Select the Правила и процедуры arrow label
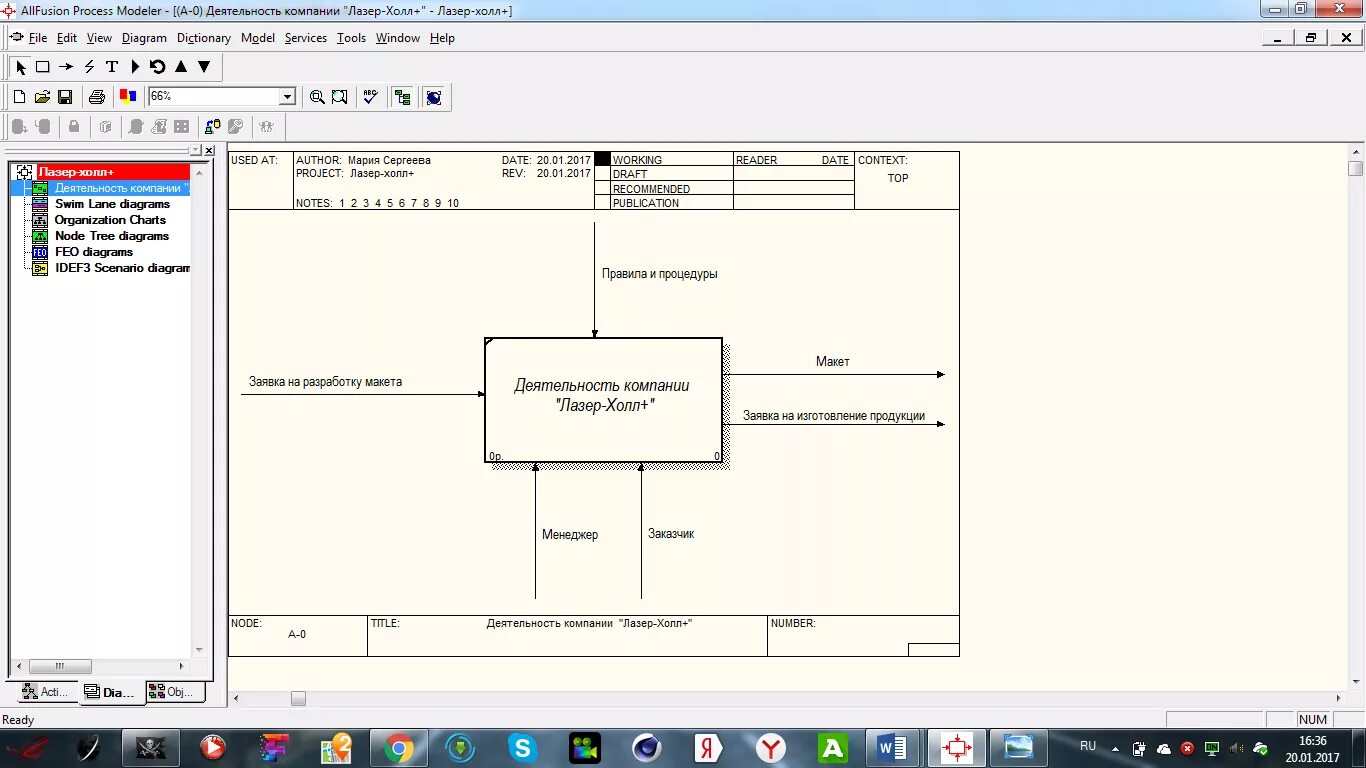The height and width of the screenshot is (768, 1366). 659,274
